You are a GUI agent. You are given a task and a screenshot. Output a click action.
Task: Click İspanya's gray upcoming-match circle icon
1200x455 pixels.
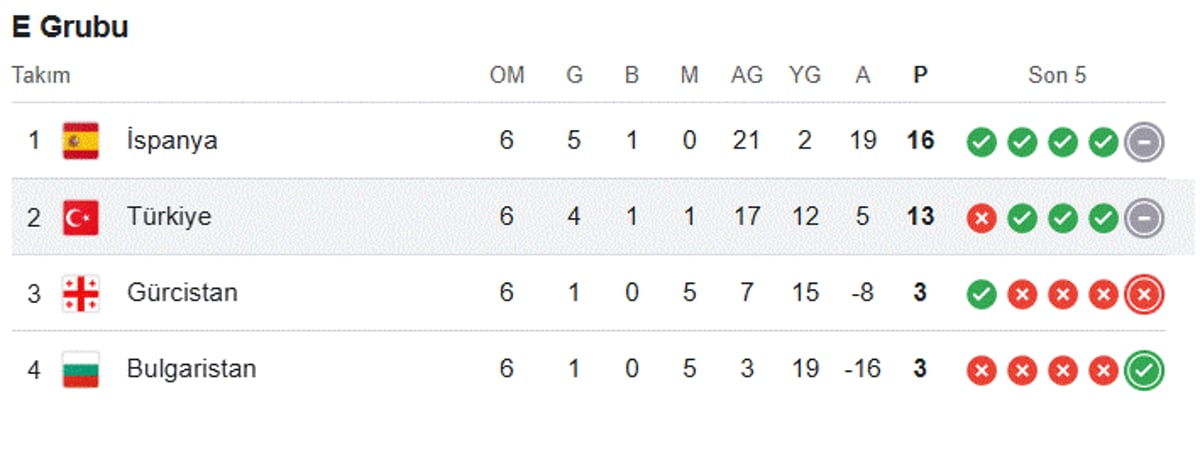click(1143, 142)
